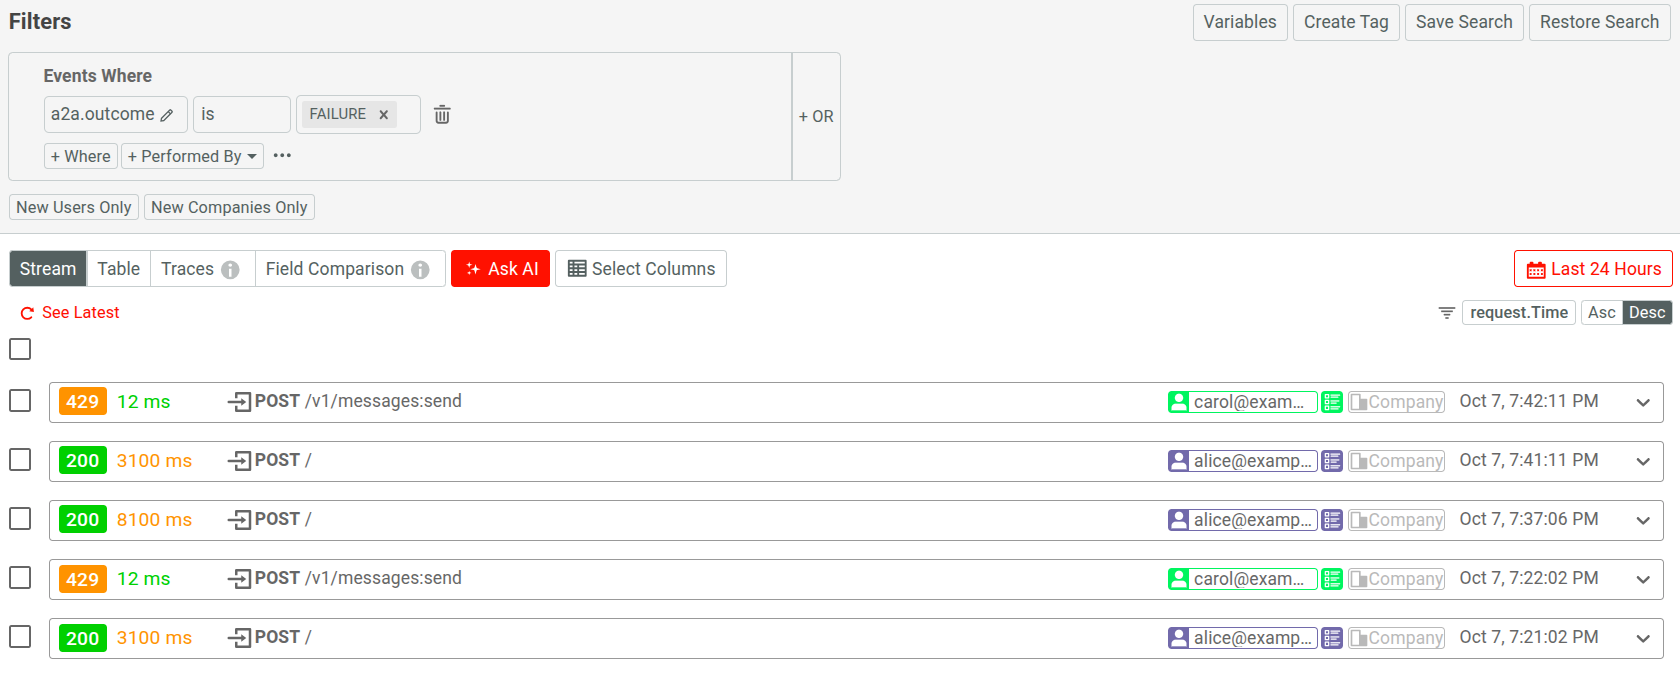Click Company tag in 7:37:06 PM row
Image resolution: width=1680 pixels, height=677 pixels.
(1396, 520)
